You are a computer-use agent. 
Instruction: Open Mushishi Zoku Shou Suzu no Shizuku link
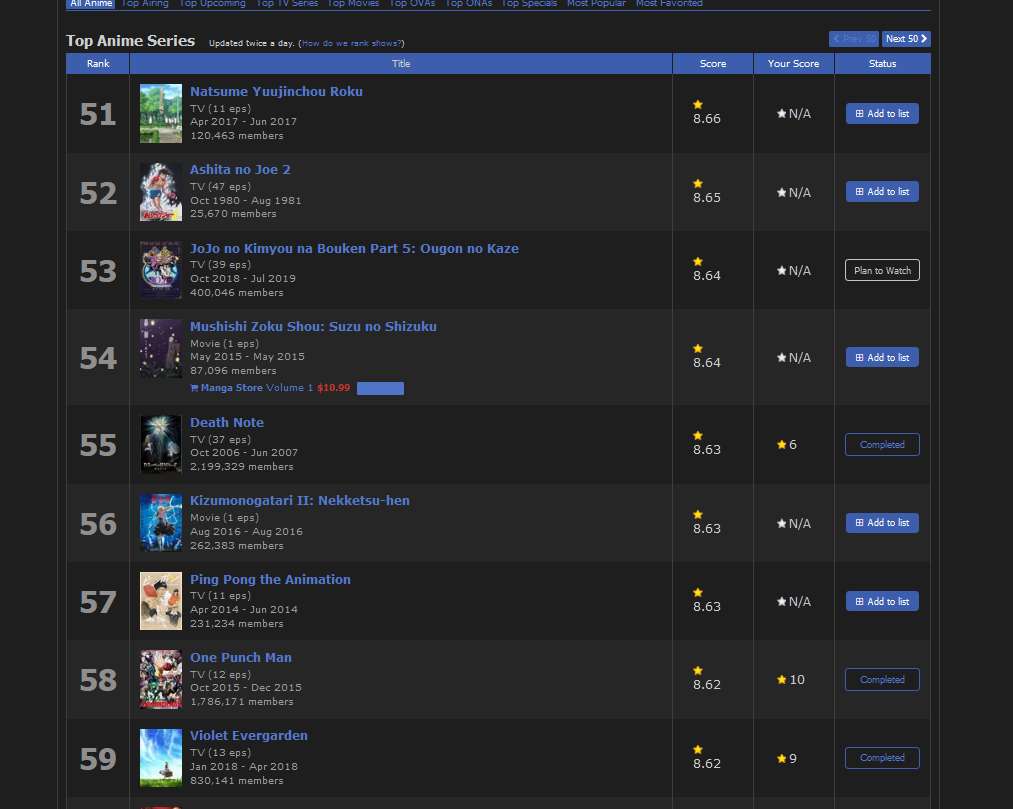pyautogui.click(x=313, y=327)
